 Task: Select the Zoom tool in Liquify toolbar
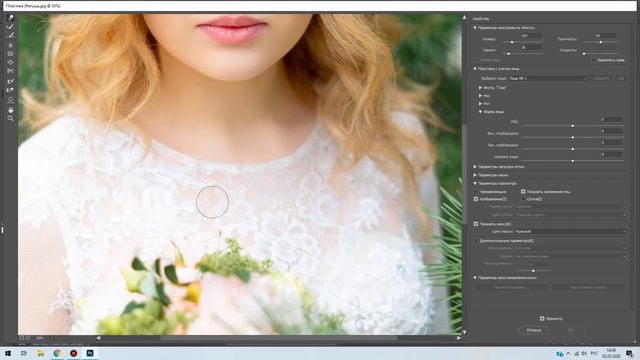(x=11, y=119)
